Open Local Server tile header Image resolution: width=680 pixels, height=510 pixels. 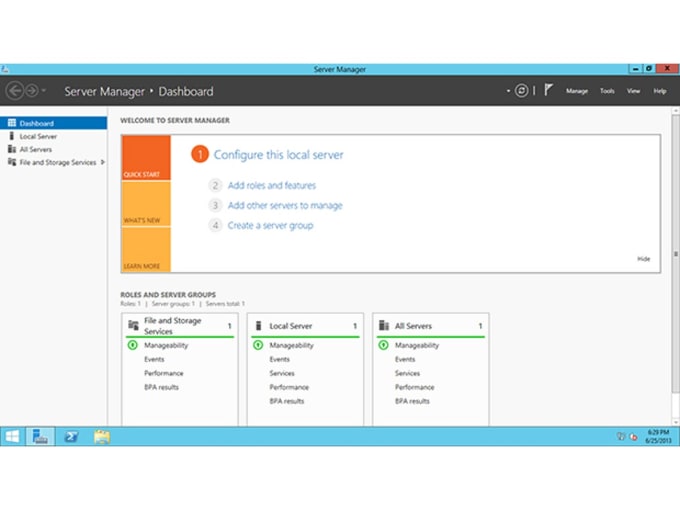tap(305, 326)
